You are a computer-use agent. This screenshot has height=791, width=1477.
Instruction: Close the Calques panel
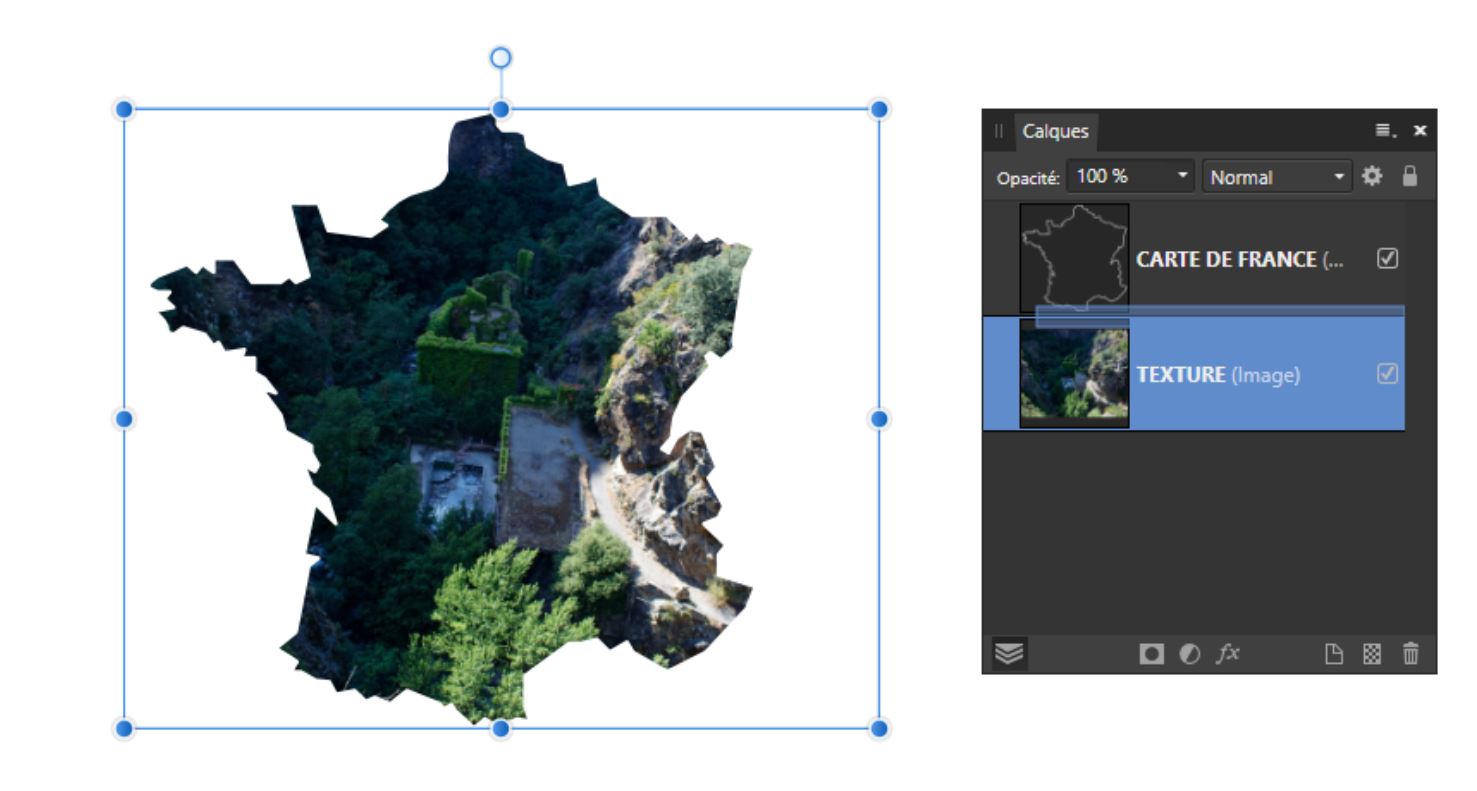pyautogui.click(x=1420, y=130)
